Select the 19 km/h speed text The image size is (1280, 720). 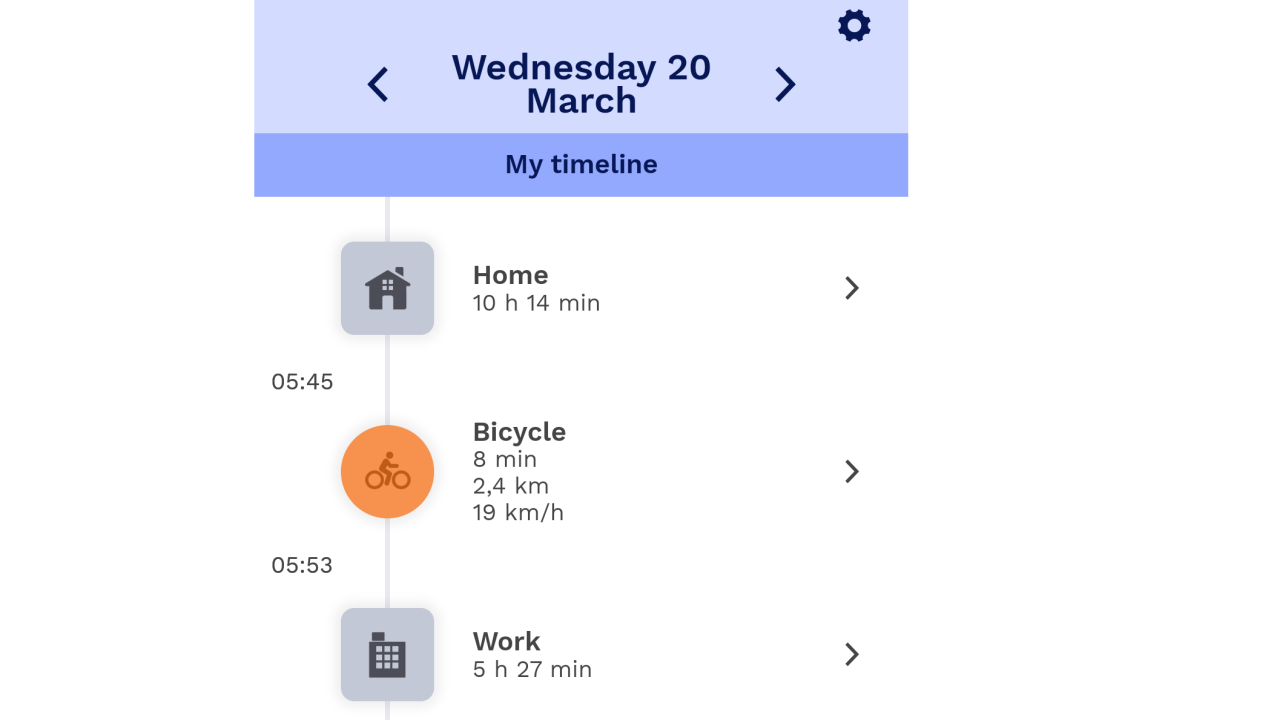click(x=518, y=513)
